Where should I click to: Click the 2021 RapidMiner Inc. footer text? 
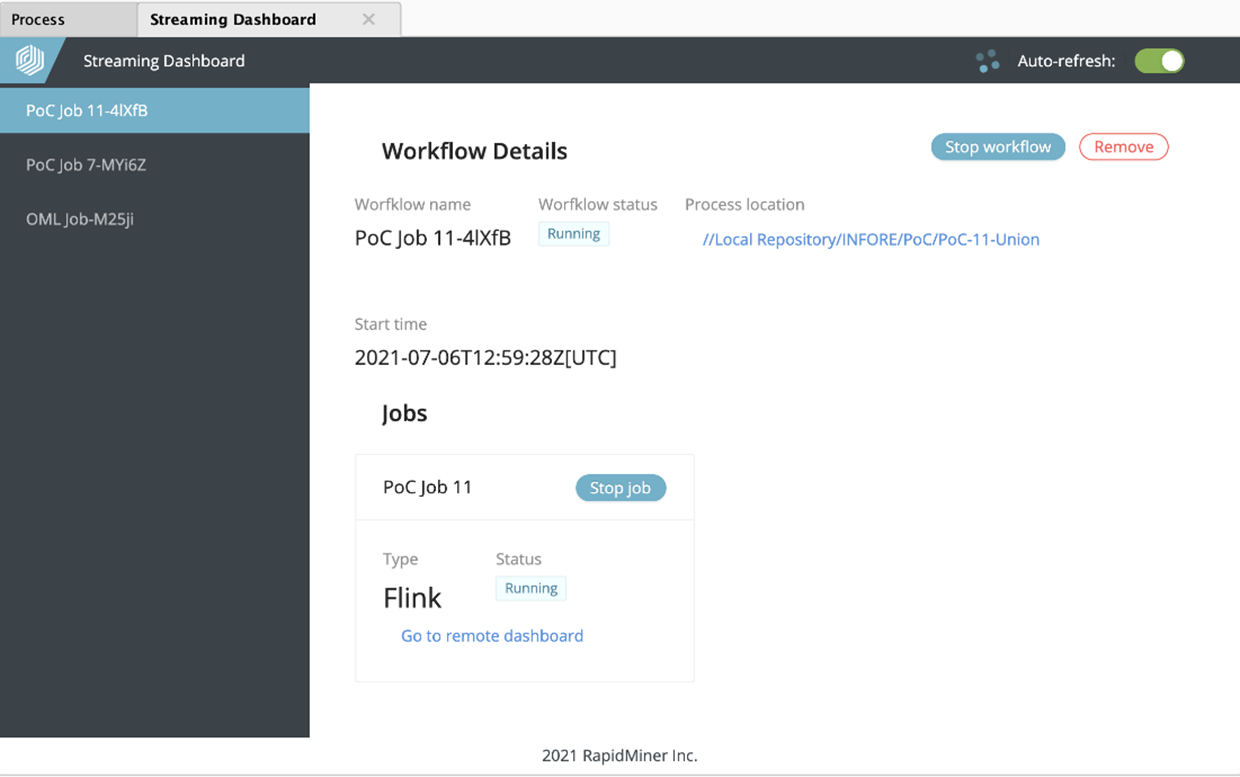pos(620,756)
